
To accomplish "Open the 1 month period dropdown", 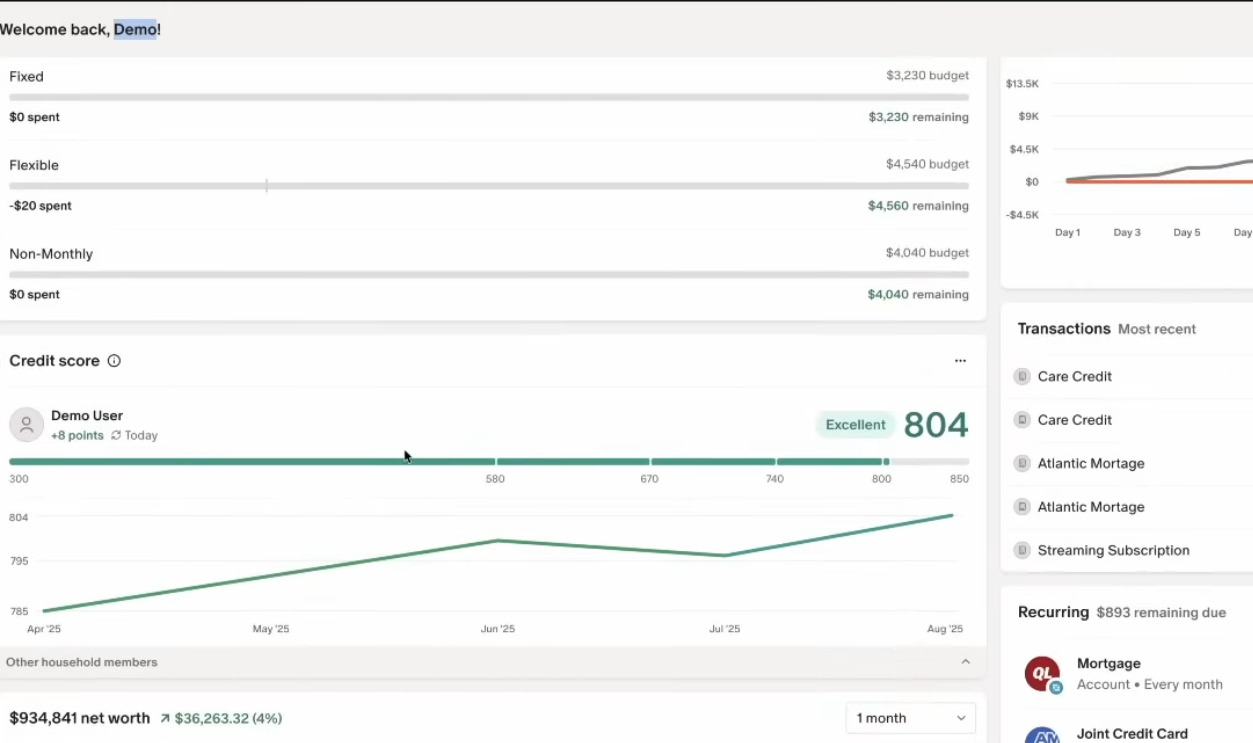I will tap(910, 718).
